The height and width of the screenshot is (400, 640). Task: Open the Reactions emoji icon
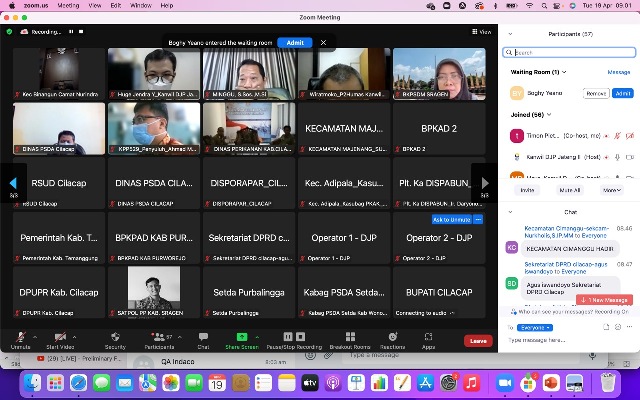(x=392, y=336)
